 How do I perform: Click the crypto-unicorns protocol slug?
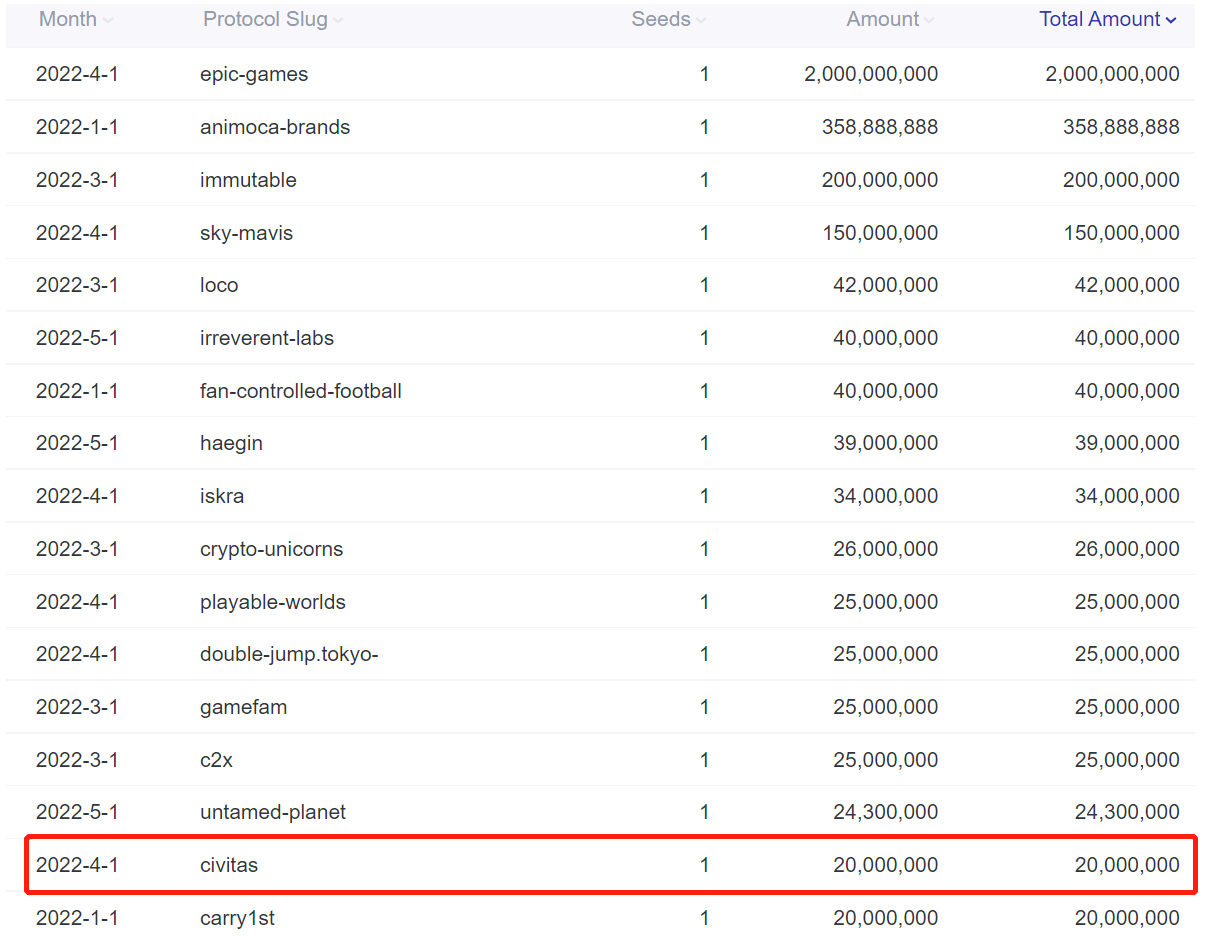273,548
